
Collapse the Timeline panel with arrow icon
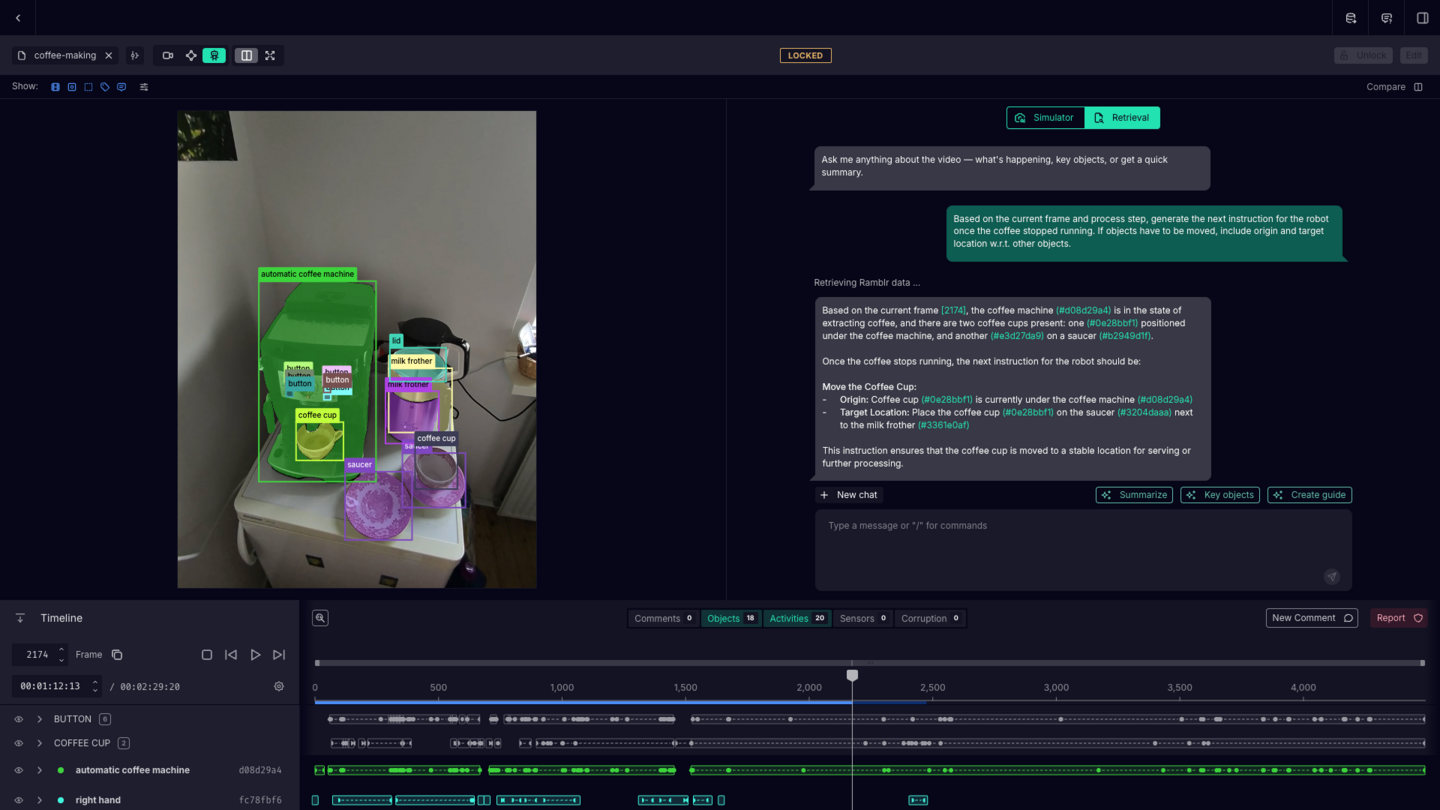(20, 618)
